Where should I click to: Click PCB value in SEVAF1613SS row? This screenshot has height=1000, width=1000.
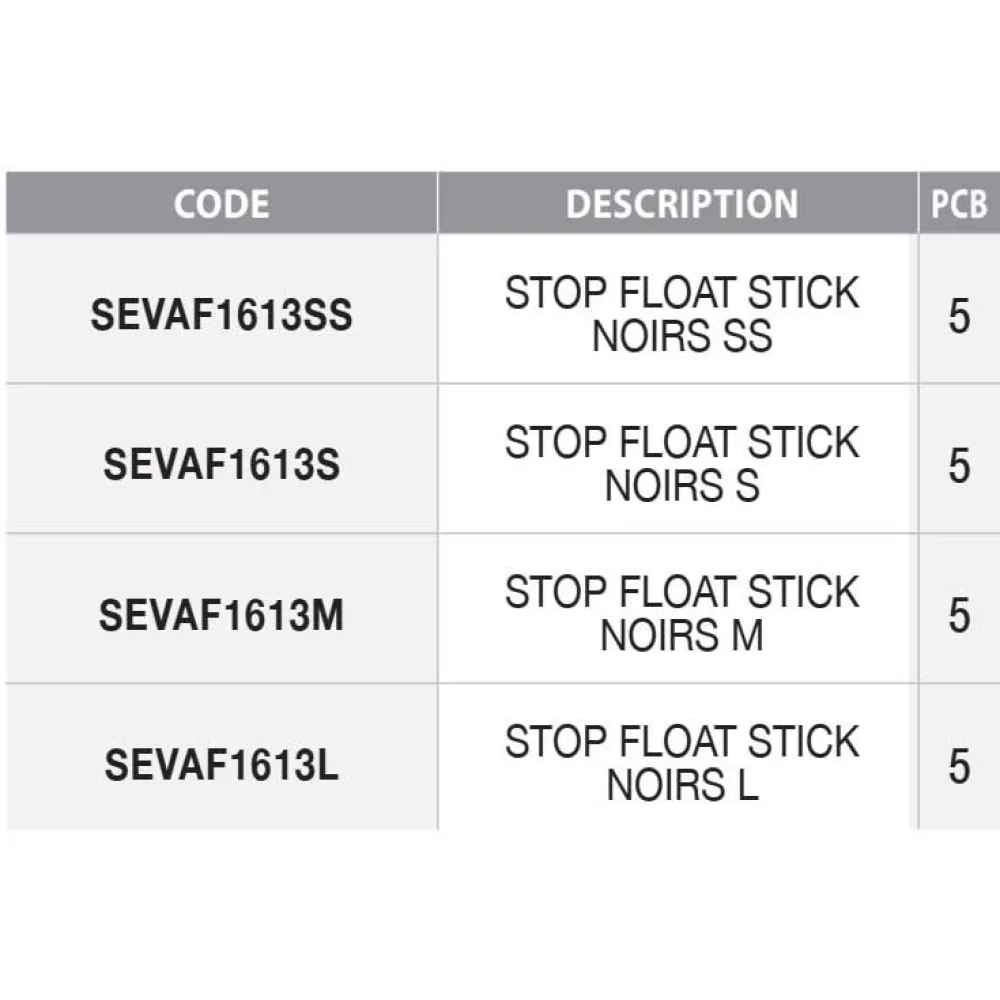[x=959, y=317]
